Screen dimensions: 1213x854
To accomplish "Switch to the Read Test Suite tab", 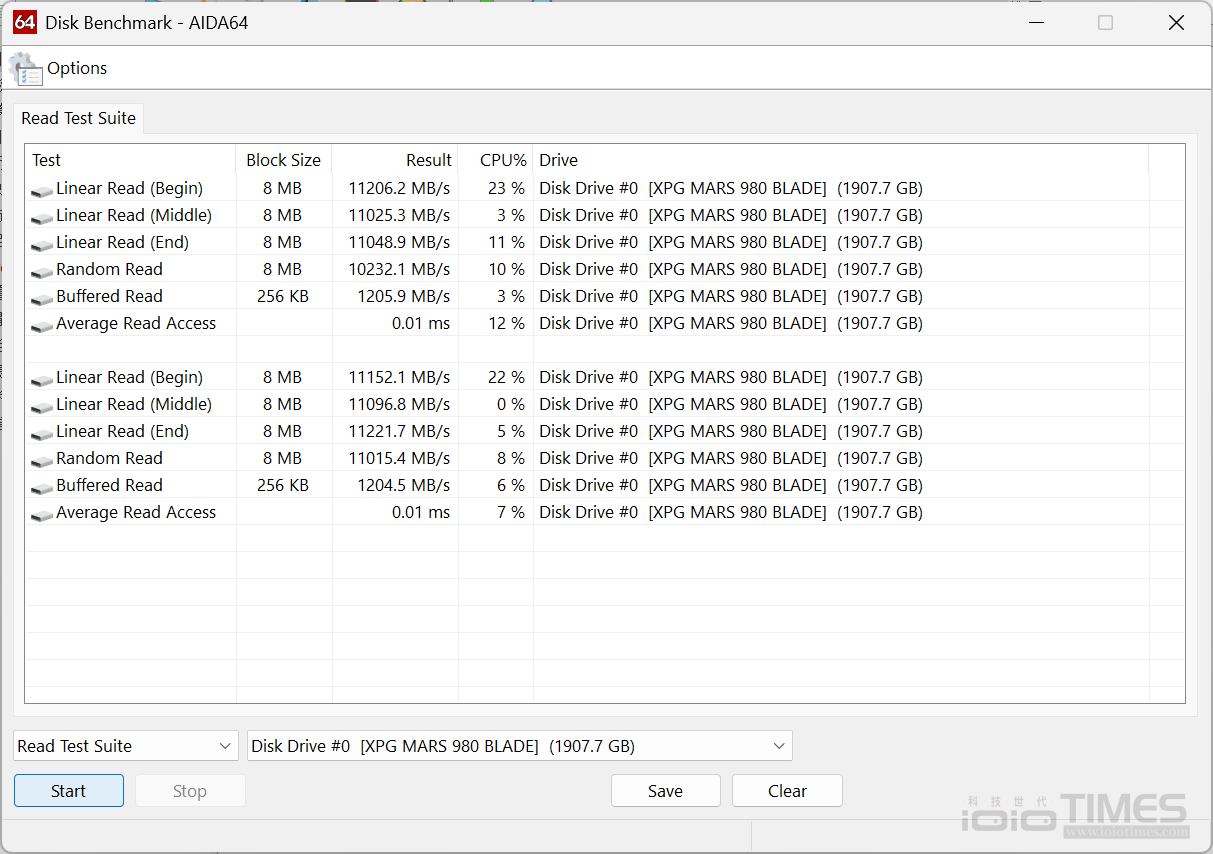I will pyautogui.click(x=78, y=118).
